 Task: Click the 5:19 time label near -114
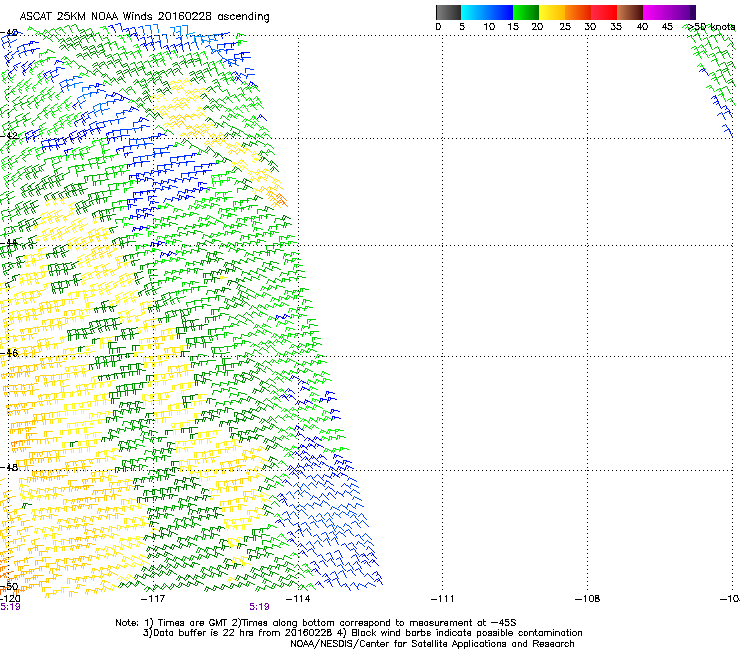point(259,607)
